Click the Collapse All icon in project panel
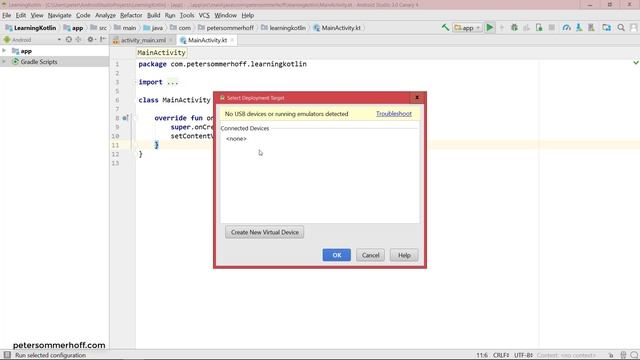This screenshot has width=640, height=360. point(78,40)
